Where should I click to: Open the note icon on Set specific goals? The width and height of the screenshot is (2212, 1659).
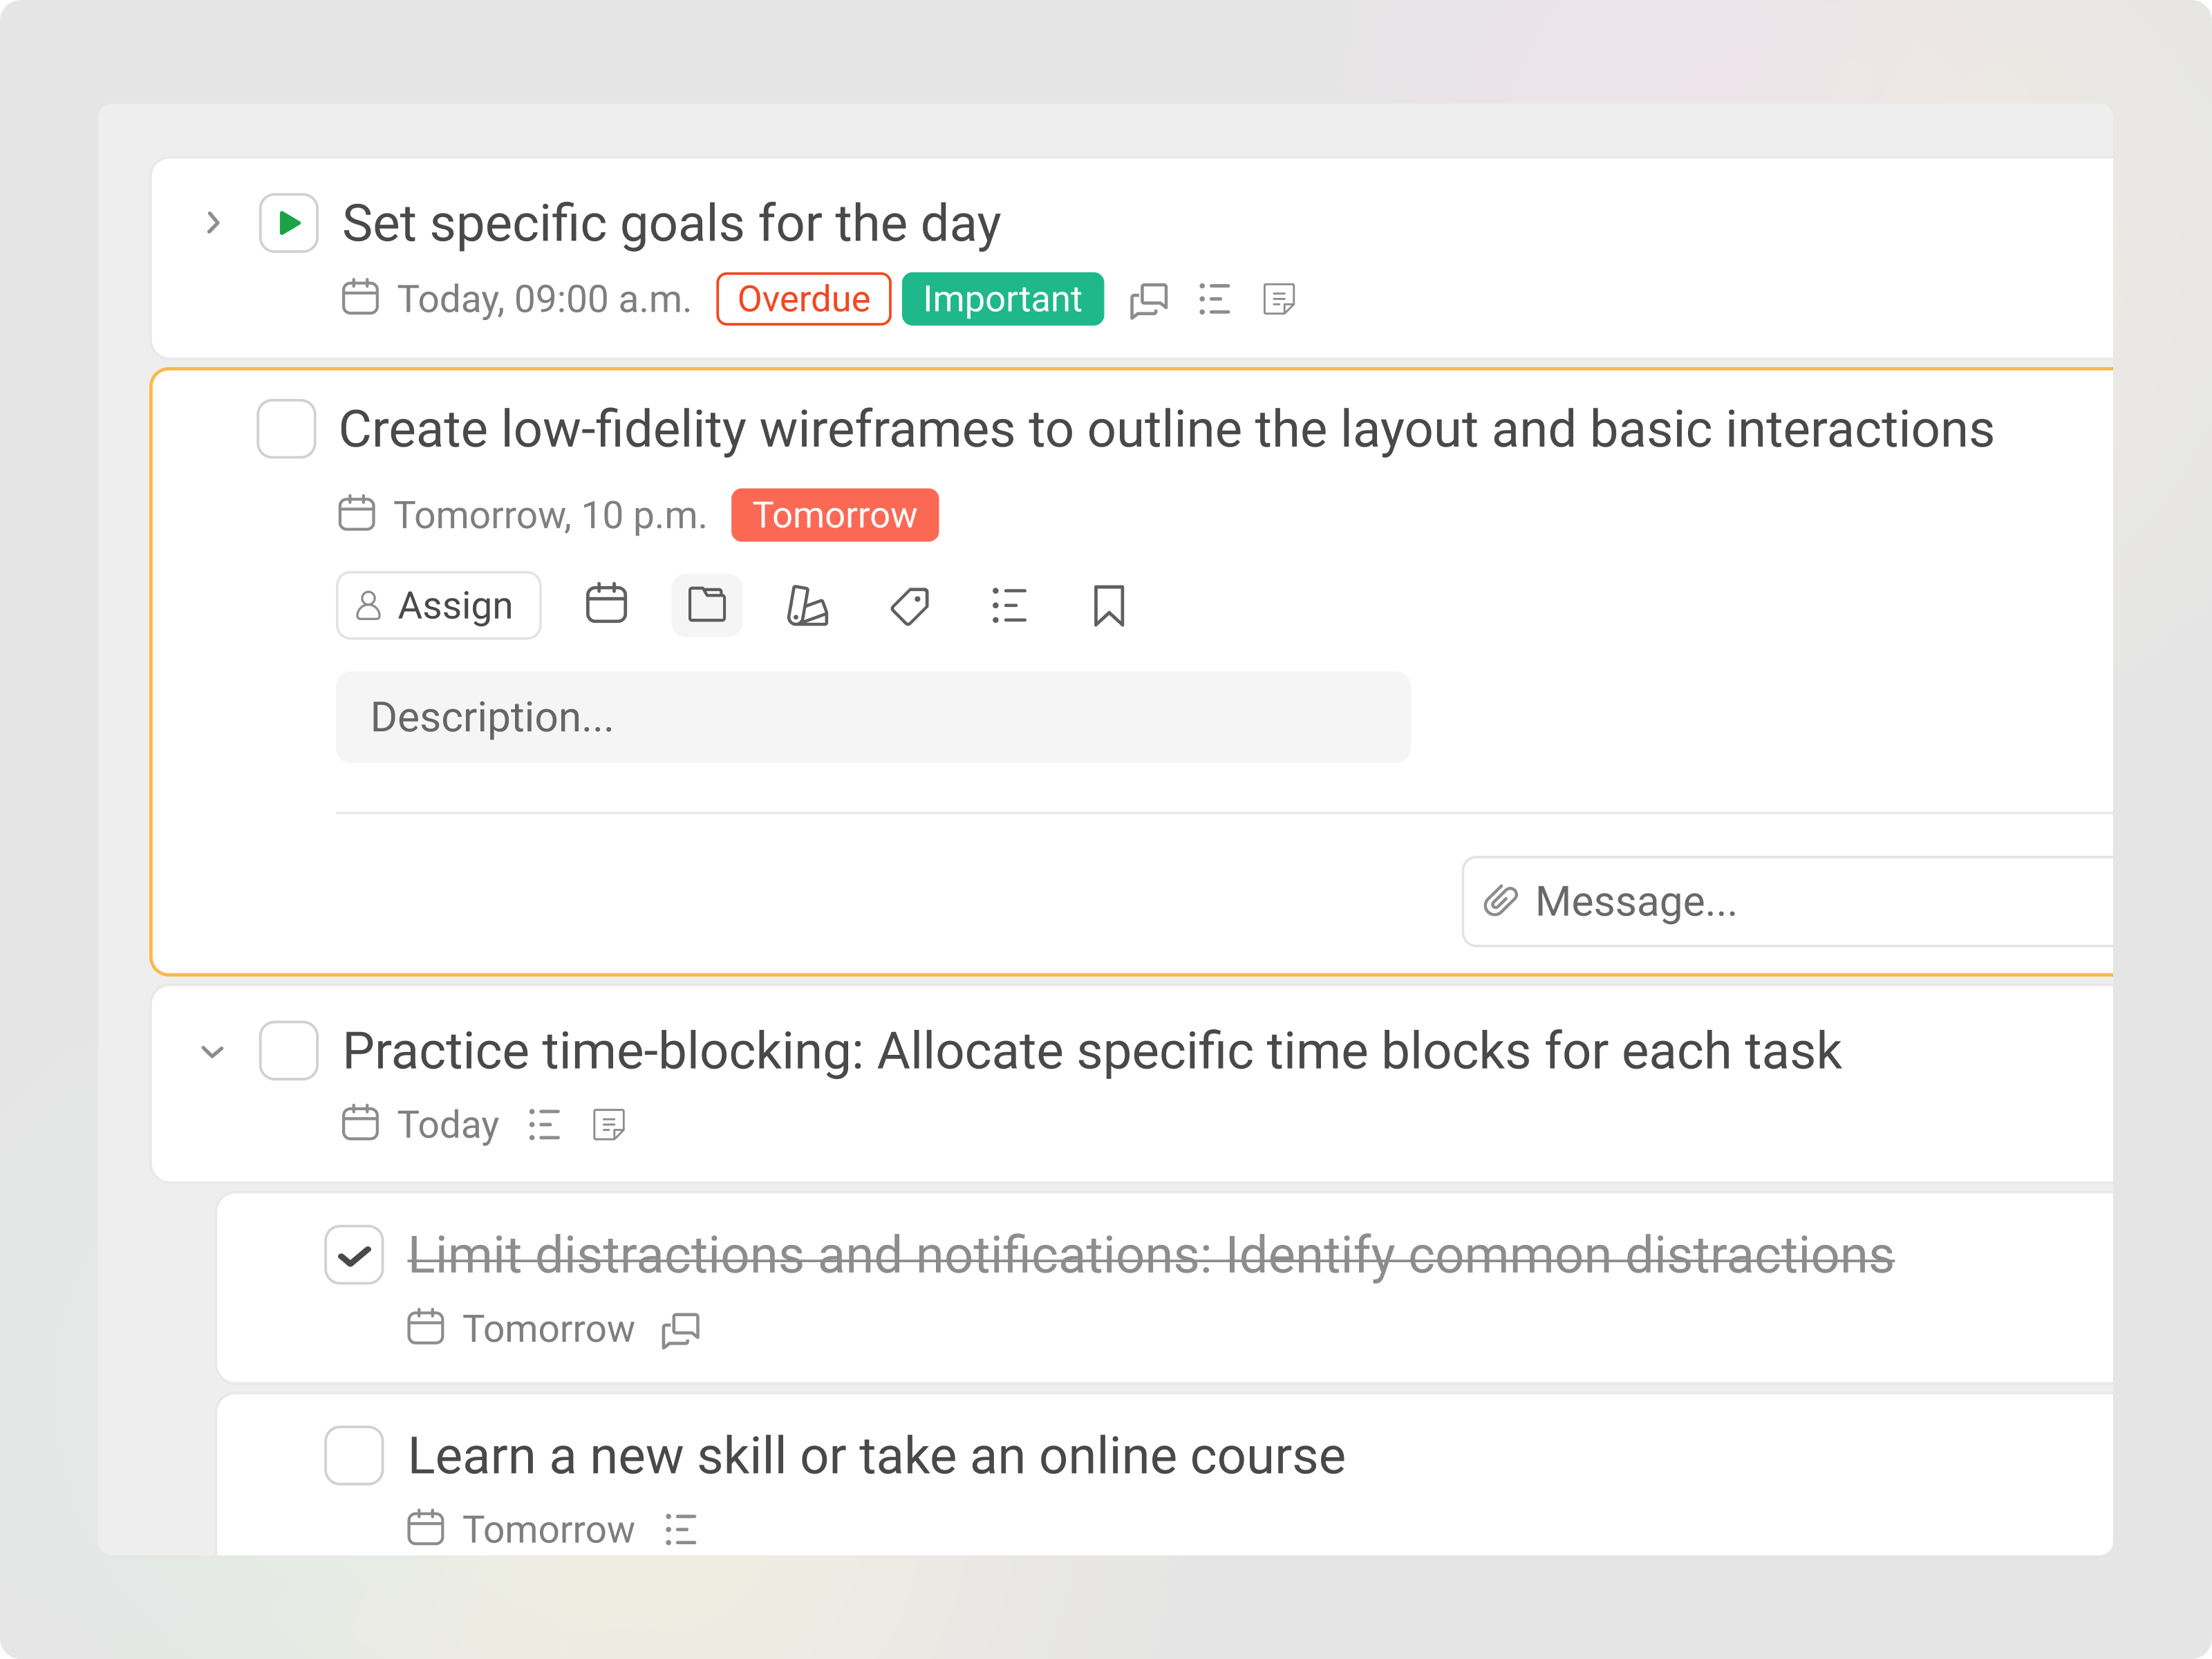coord(1279,300)
